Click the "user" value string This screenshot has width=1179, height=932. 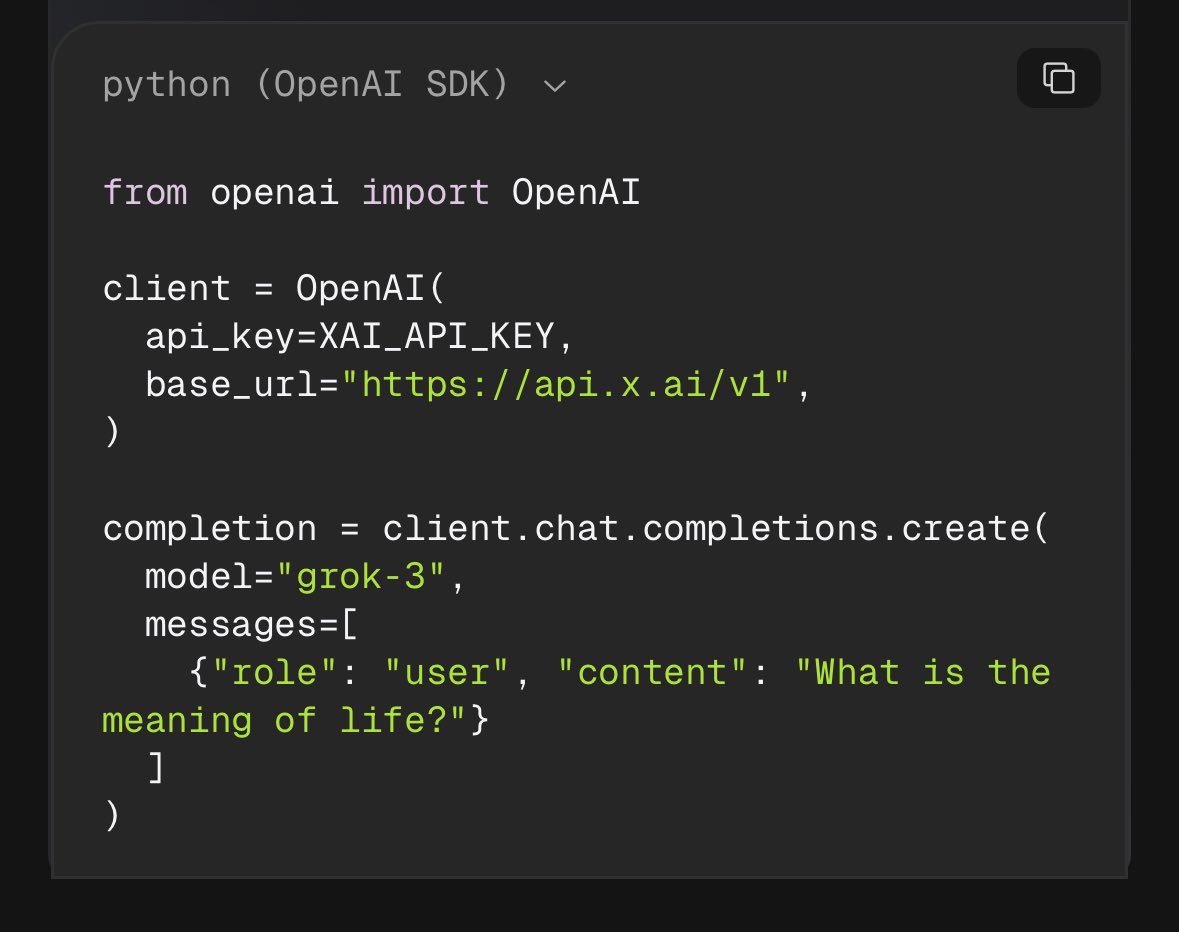[446, 673]
